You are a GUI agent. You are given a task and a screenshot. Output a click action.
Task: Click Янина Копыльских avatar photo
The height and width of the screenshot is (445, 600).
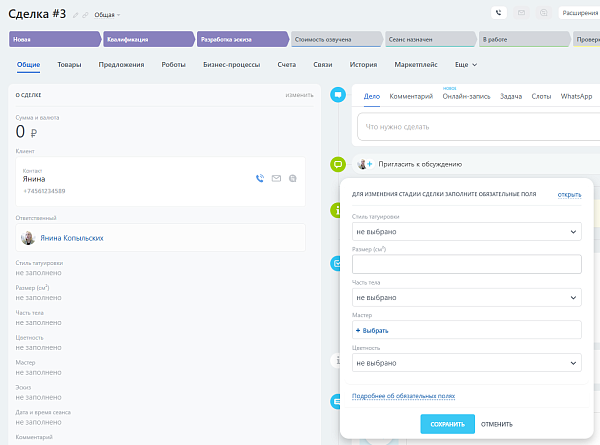point(28,238)
